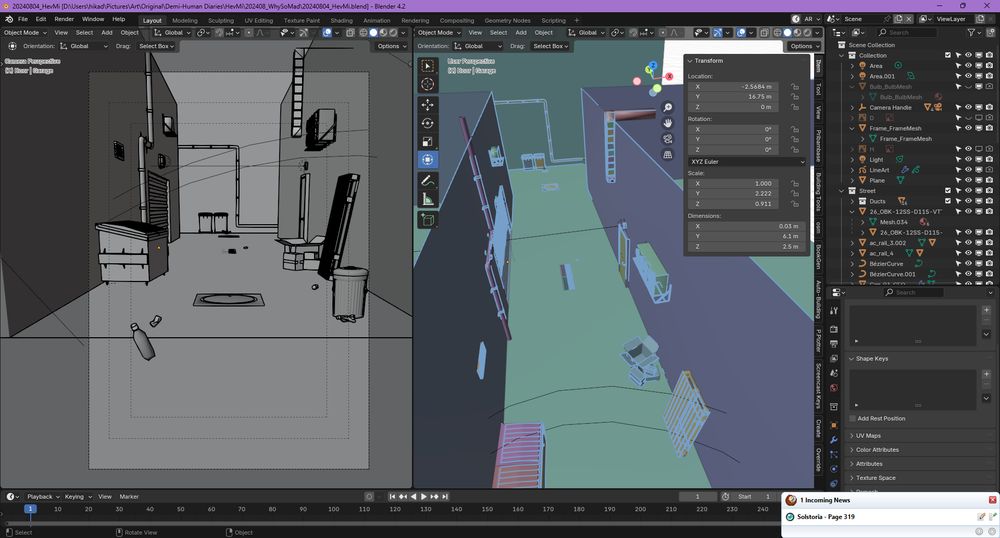Select the Move tool in right viewport

[427, 105]
